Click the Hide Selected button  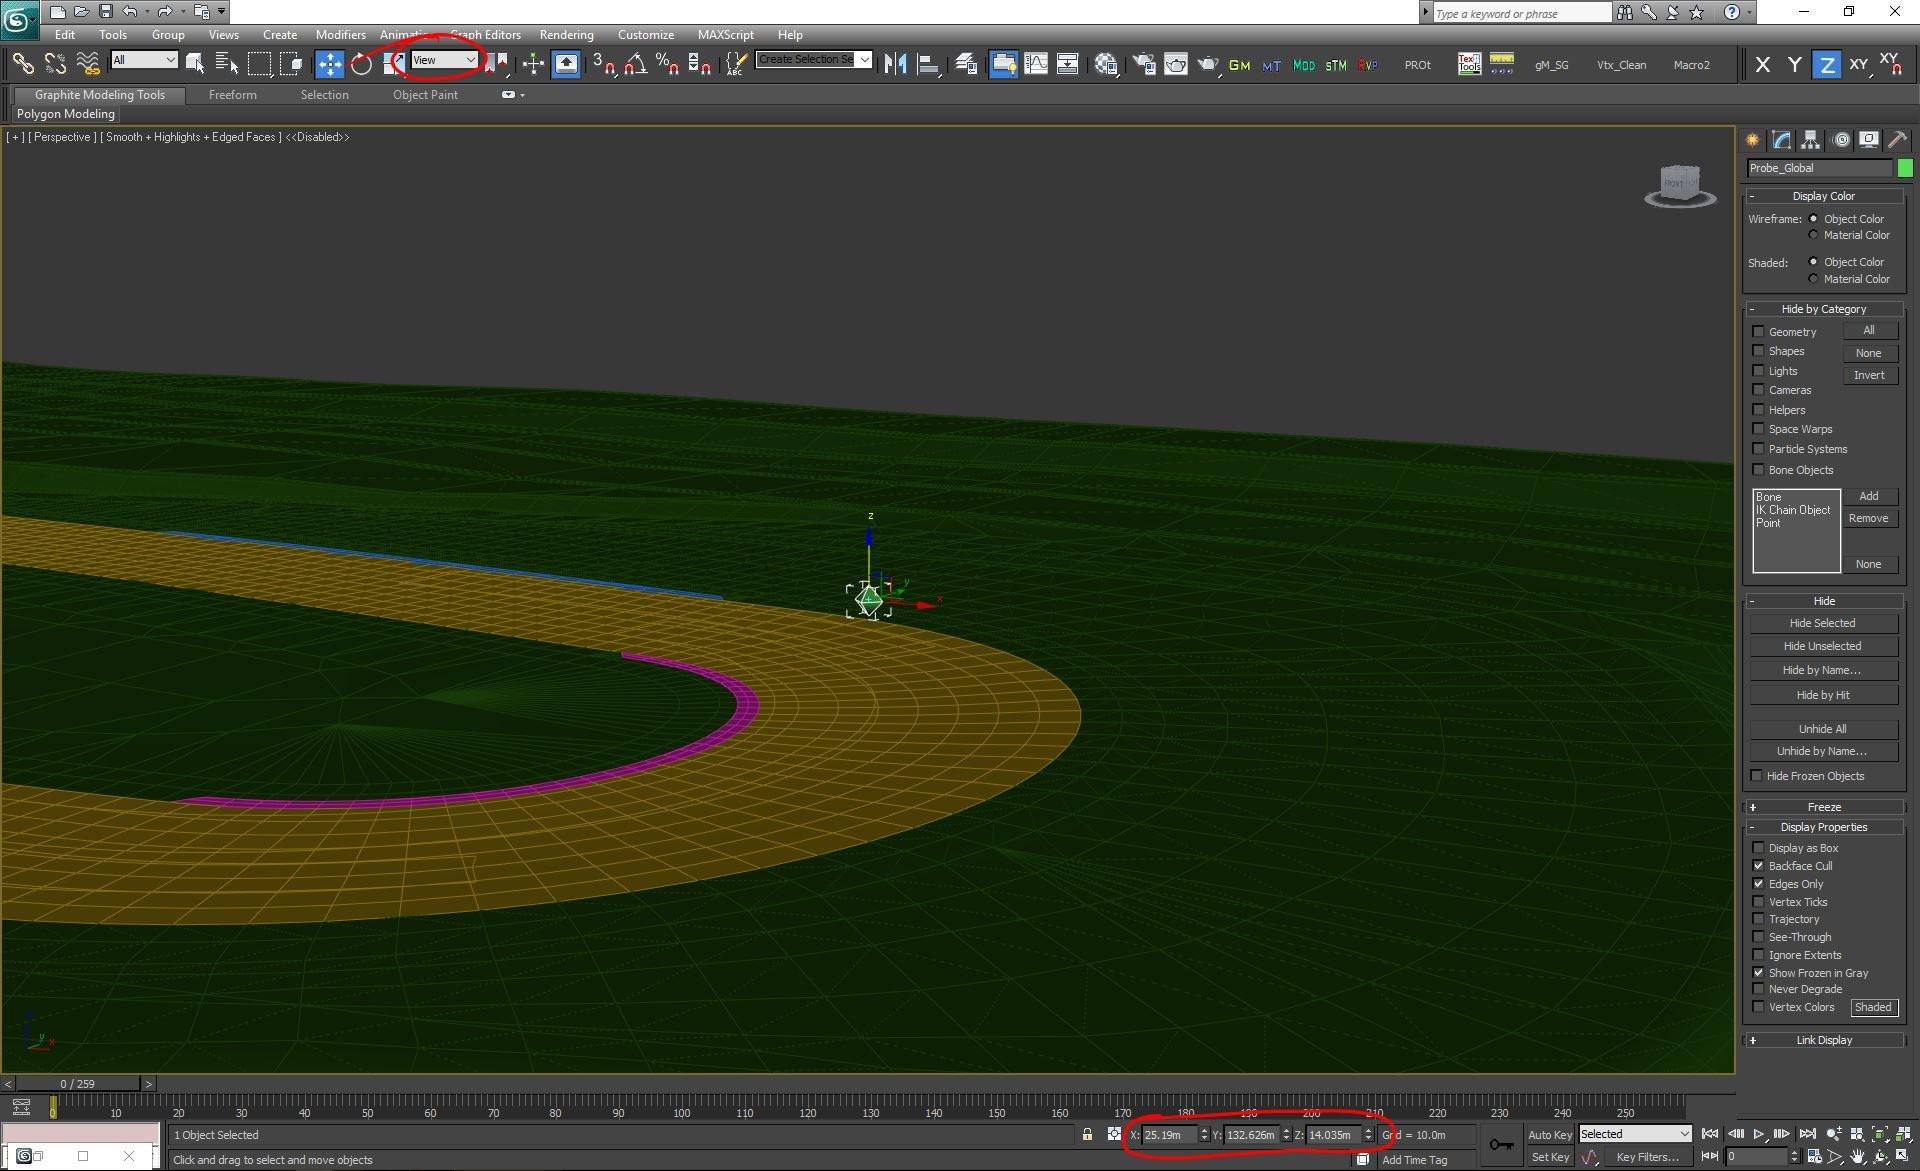click(1823, 623)
